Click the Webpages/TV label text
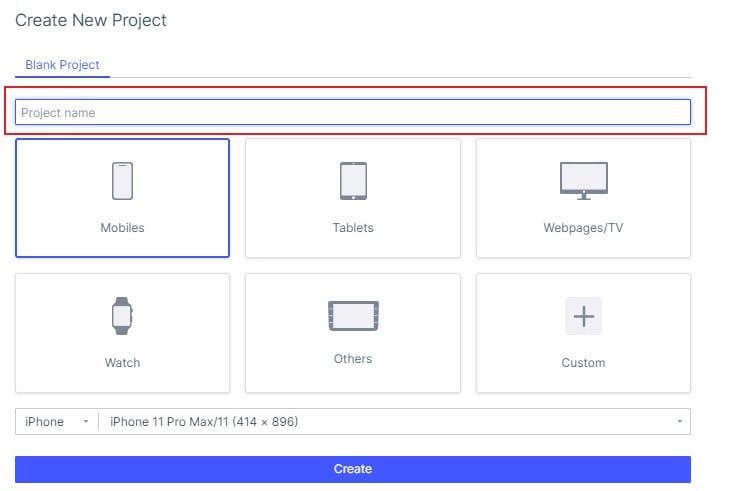Image resolution: width=731 pixels, height=491 pixels. point(583,228)
